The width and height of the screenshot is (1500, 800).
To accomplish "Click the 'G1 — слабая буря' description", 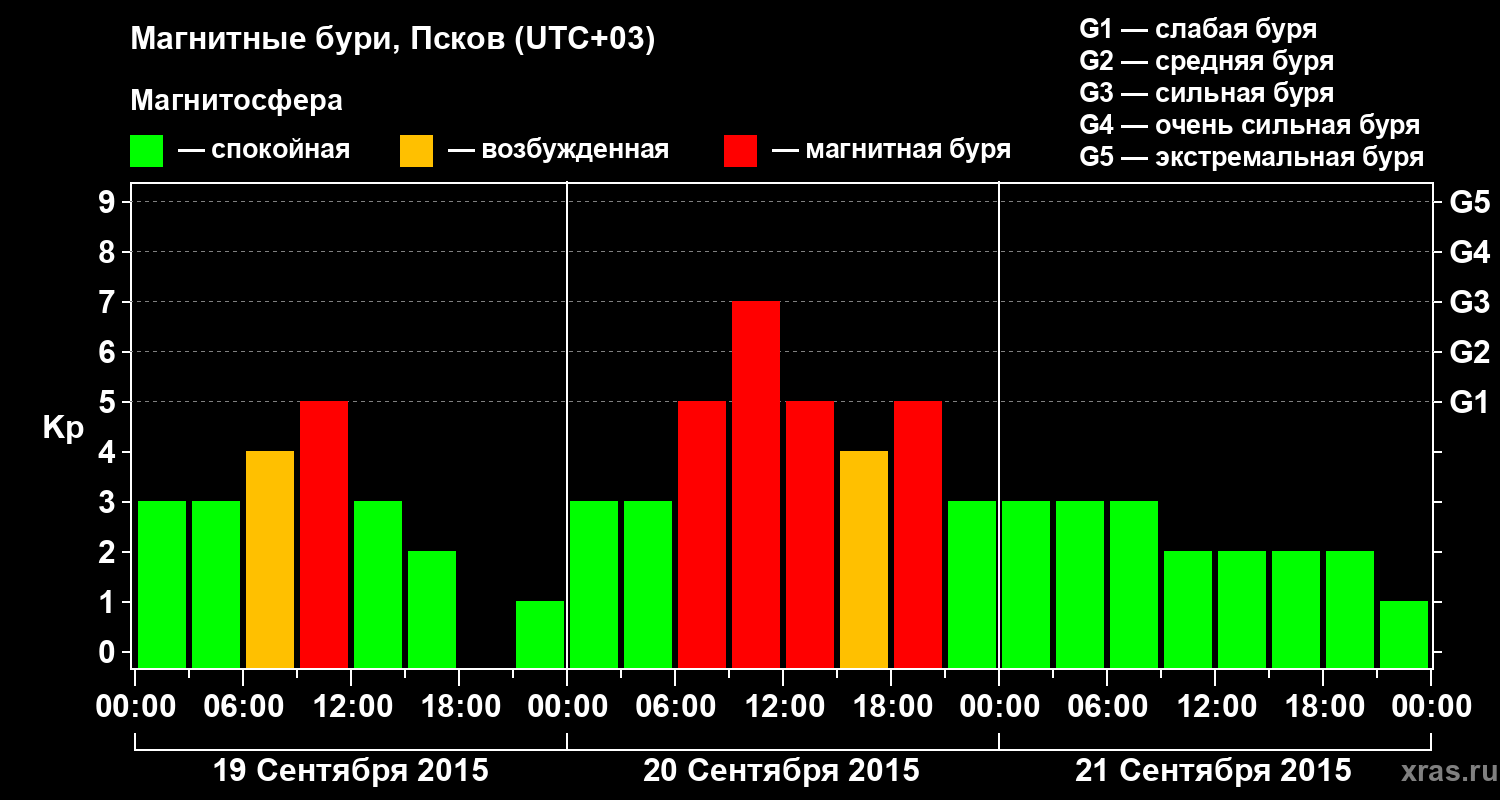I will (1198, 29).
